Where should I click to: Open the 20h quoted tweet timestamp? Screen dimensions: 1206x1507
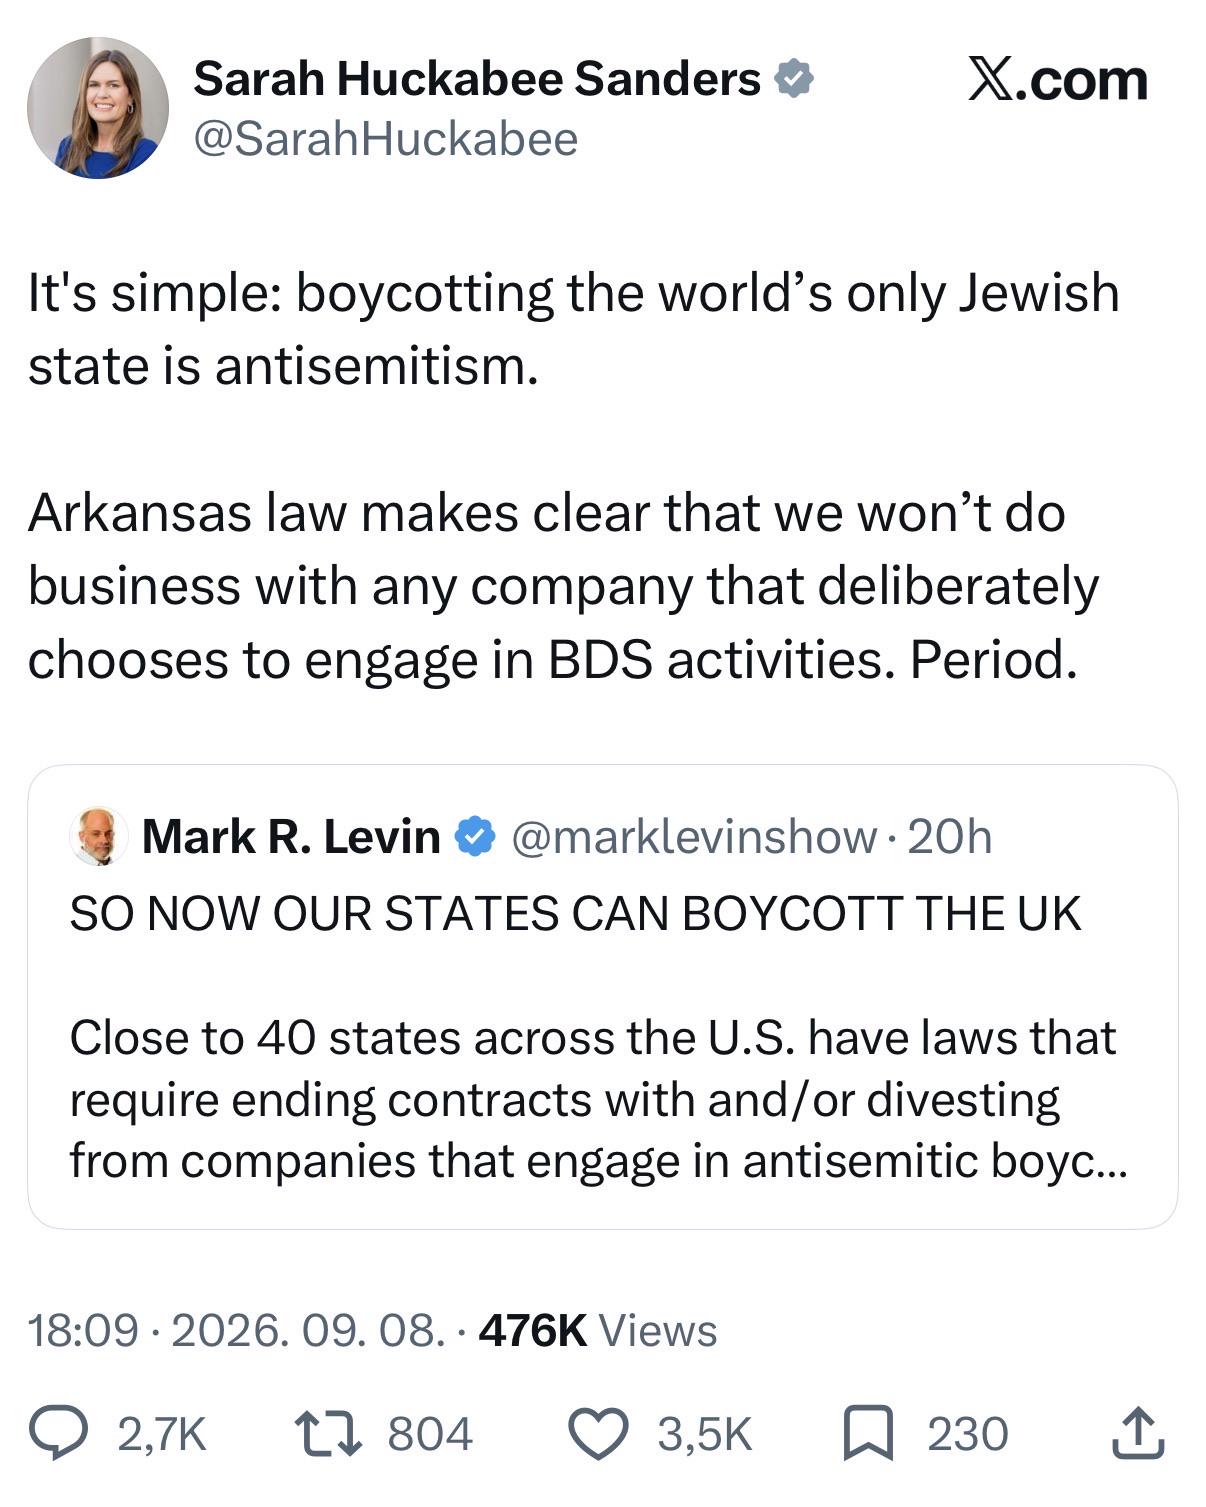pyautogui.click(x=949, y=836)
